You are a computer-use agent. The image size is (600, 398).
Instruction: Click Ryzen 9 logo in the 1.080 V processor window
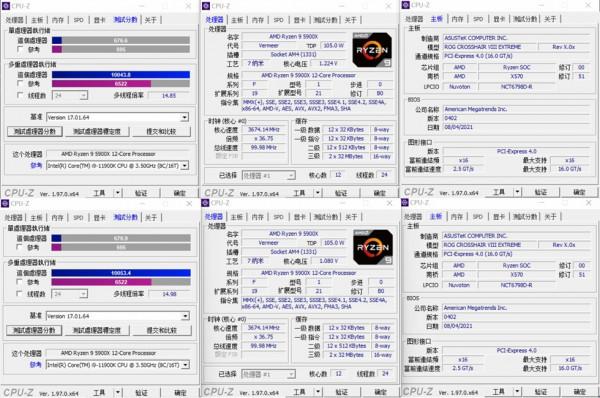pos(373,247)
